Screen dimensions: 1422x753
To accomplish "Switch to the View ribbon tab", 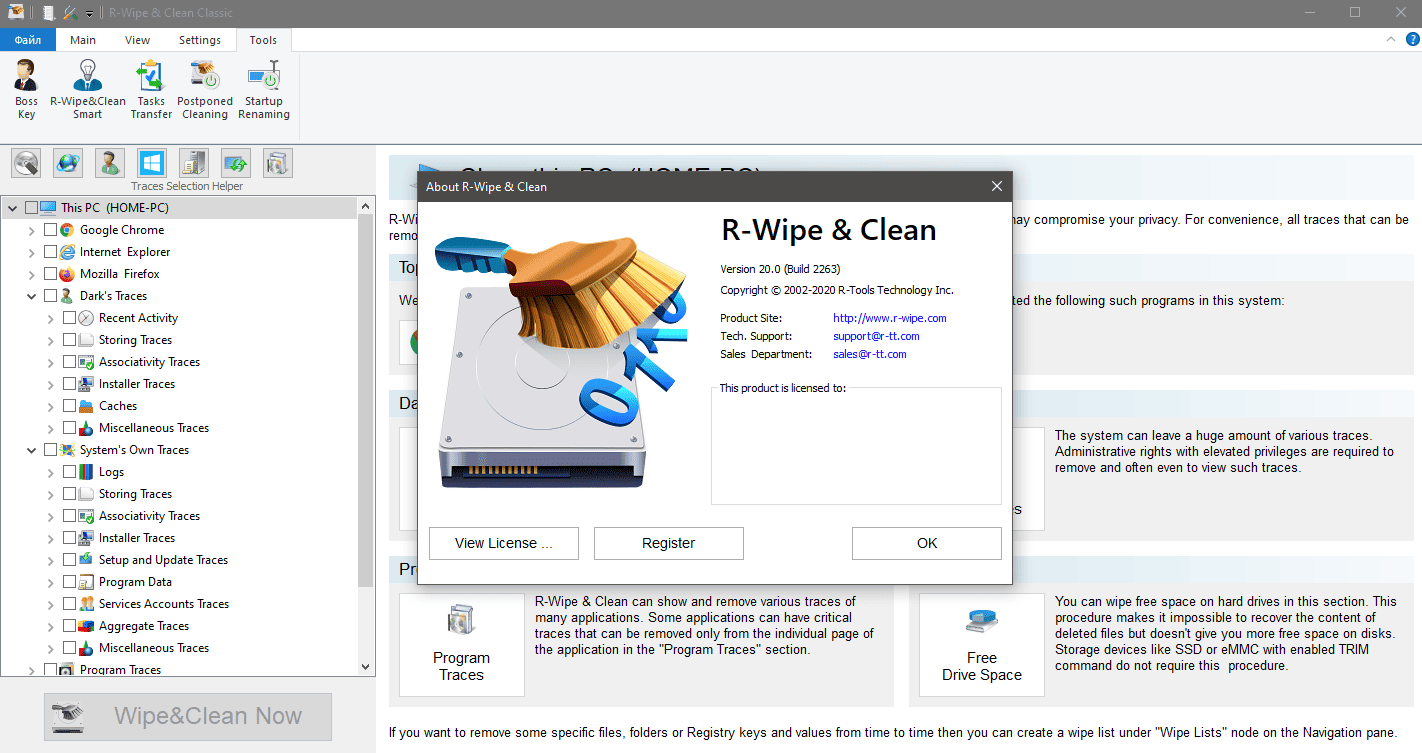I will click(137, 40).
